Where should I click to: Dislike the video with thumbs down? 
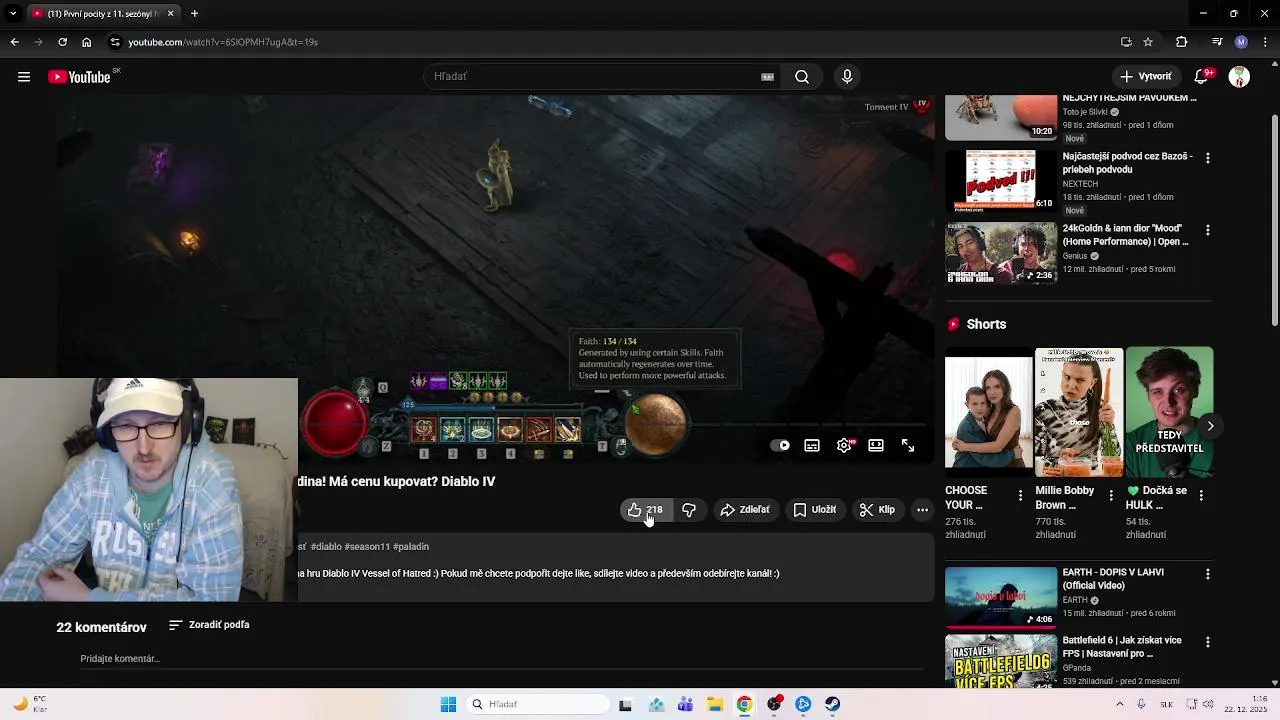tap(689, 510)
